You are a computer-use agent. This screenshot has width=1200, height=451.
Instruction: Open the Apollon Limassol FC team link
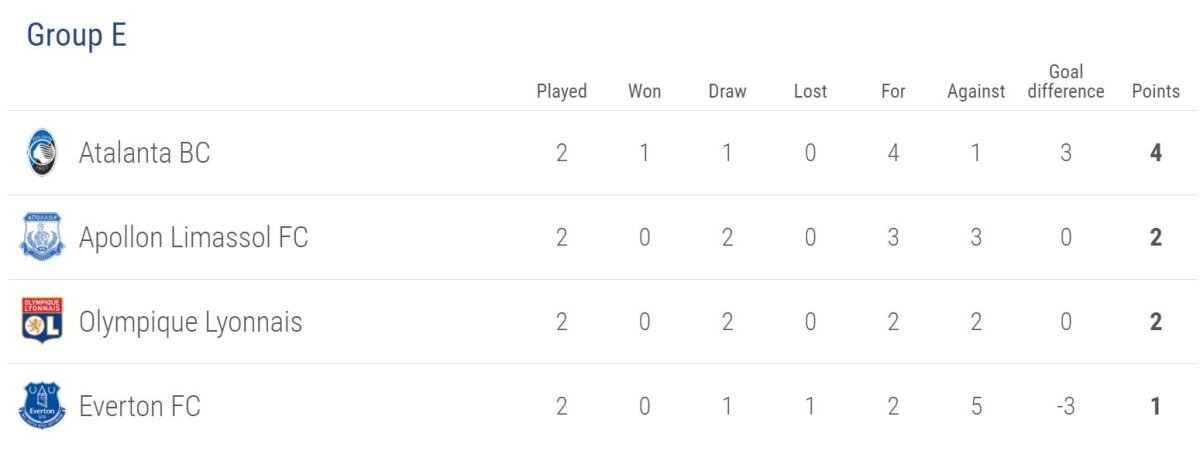pos(193,238)
